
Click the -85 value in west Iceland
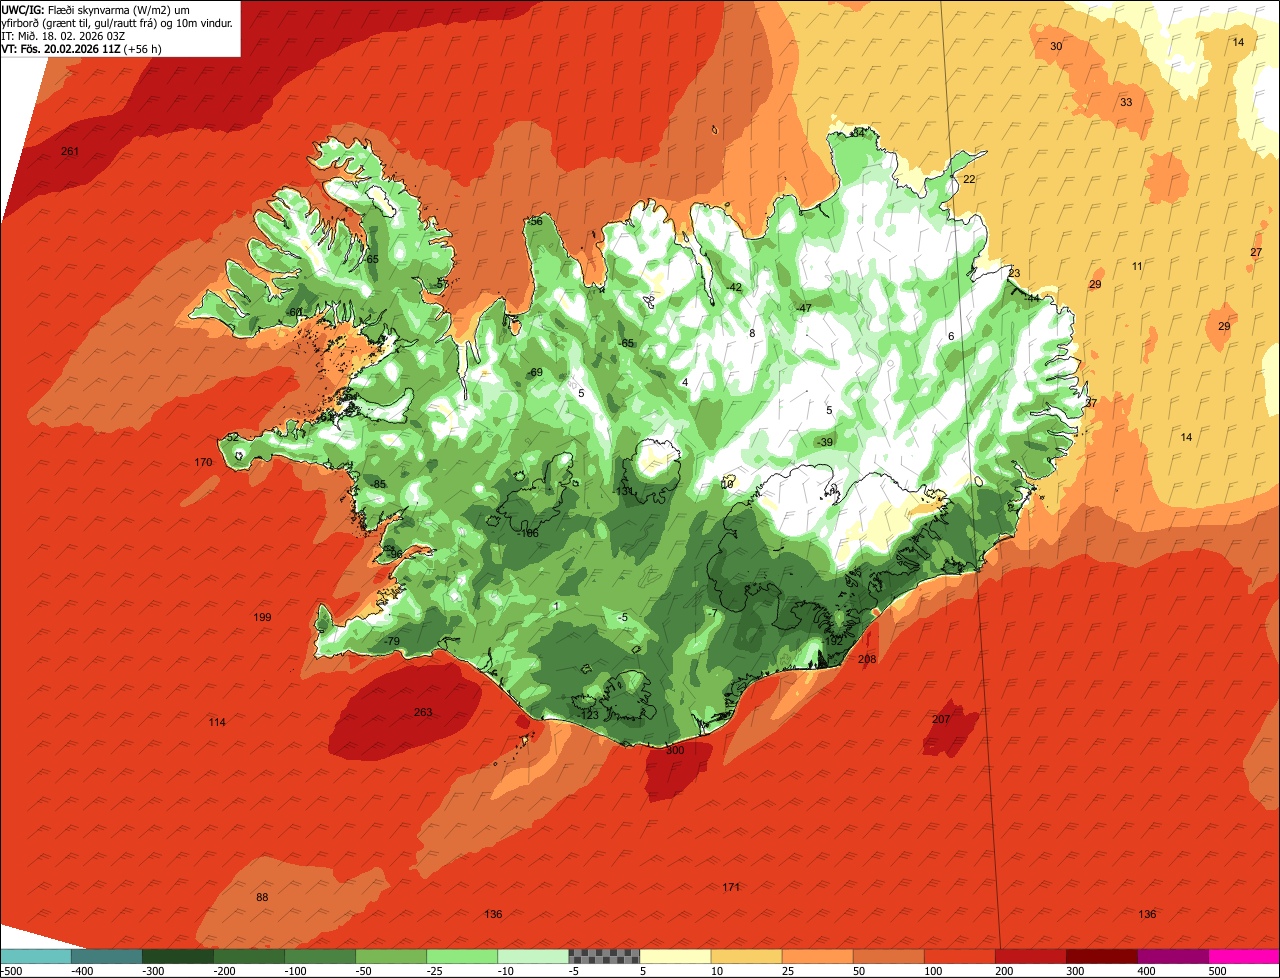(377, 485)
